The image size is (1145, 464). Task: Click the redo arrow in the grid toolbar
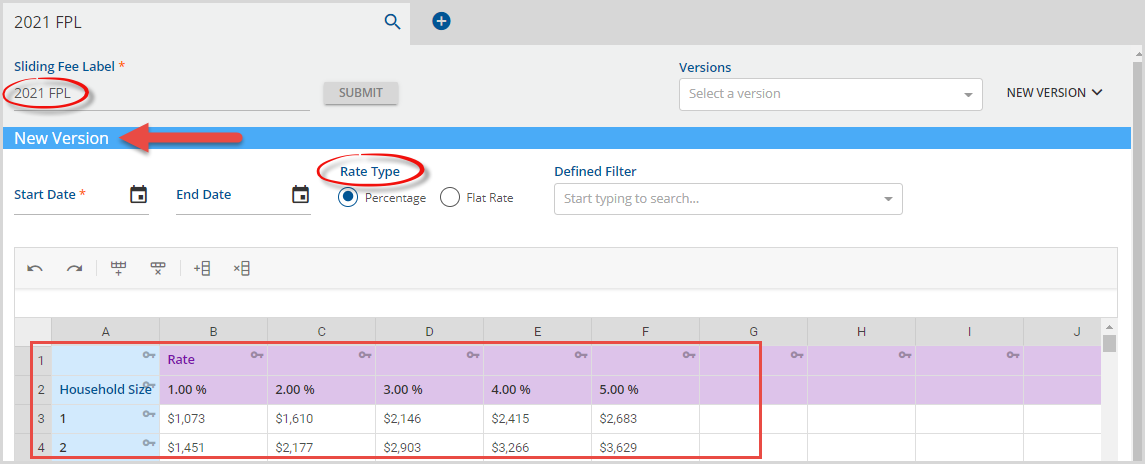[x=74, y=268]
